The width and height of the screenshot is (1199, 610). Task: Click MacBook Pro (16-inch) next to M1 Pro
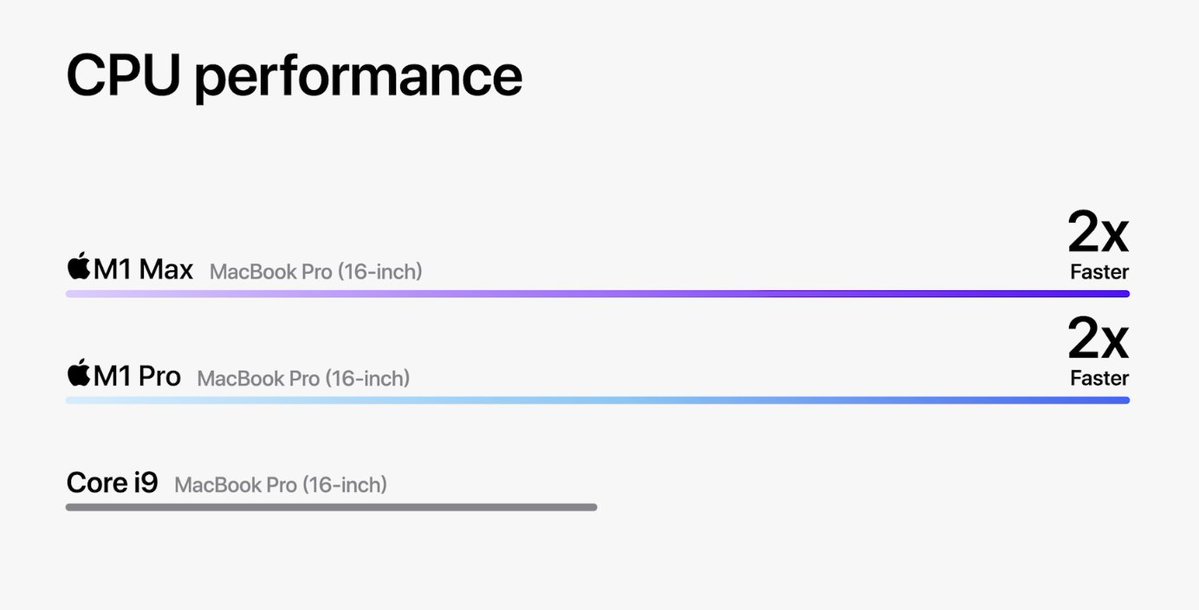(304, 378)
